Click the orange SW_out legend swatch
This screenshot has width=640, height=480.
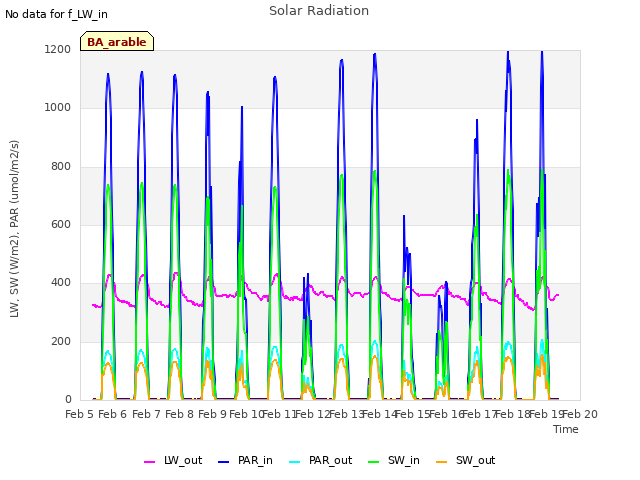tap(442, 462)
